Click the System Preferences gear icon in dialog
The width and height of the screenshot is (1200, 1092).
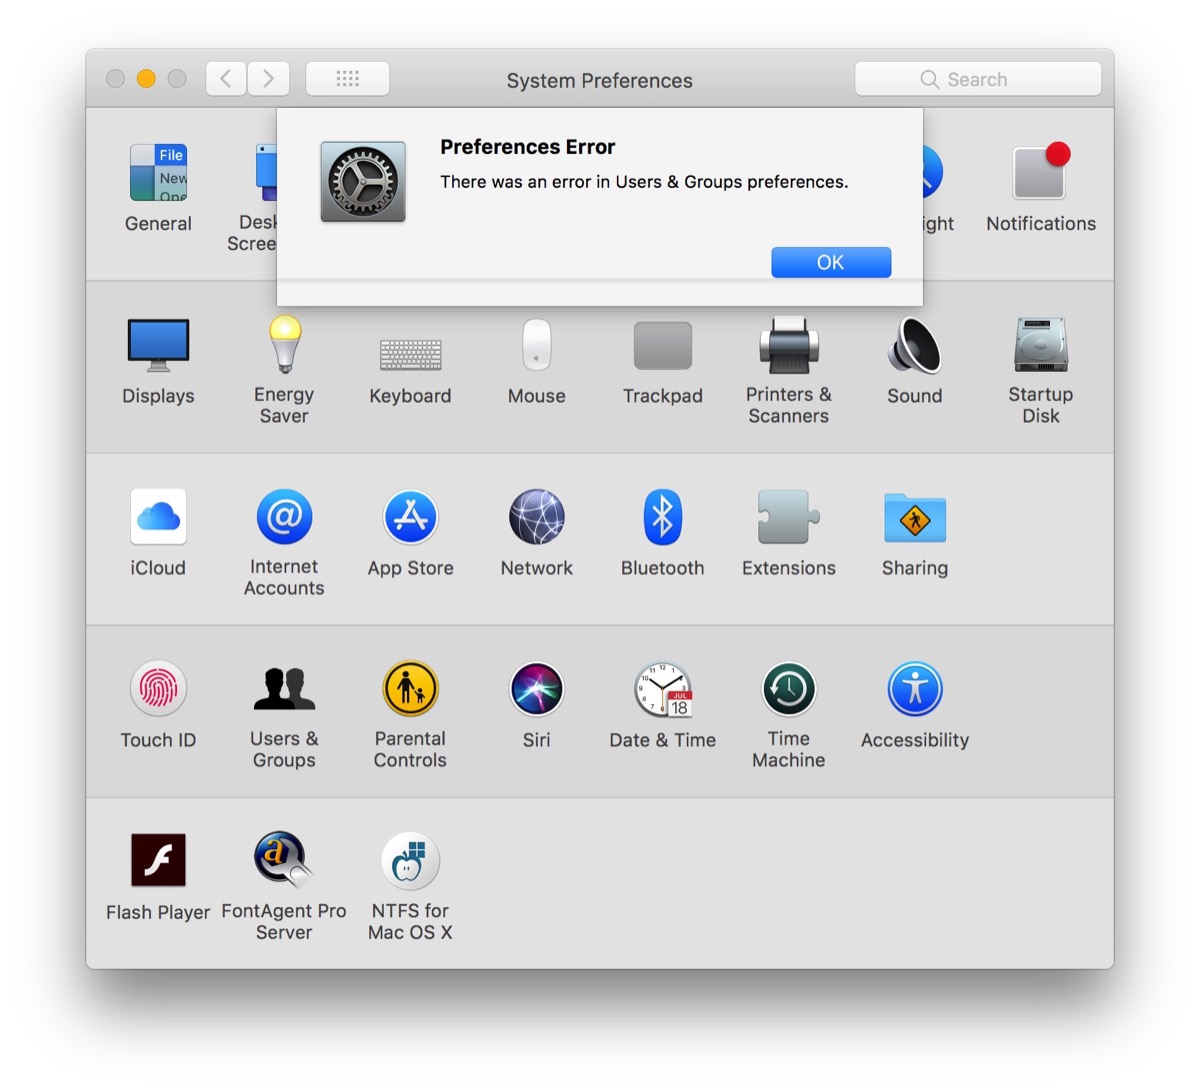(x=363, y=182)
